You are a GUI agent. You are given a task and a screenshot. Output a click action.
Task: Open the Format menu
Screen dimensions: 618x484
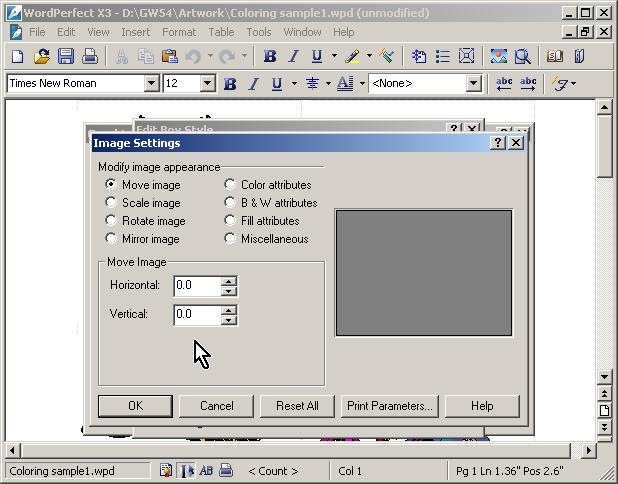pyautogui.click(x=179, y=32)
